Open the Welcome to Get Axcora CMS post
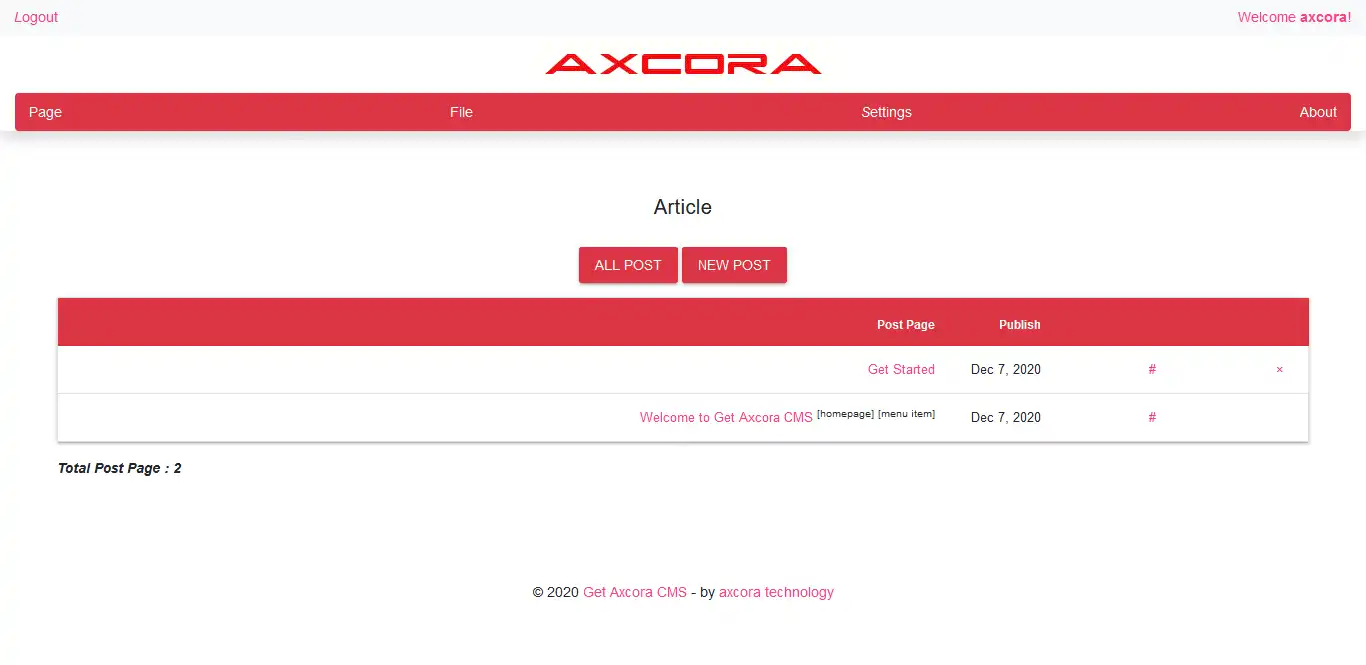The width and height of the screenshot is (1366, 665). click(726, 417)
